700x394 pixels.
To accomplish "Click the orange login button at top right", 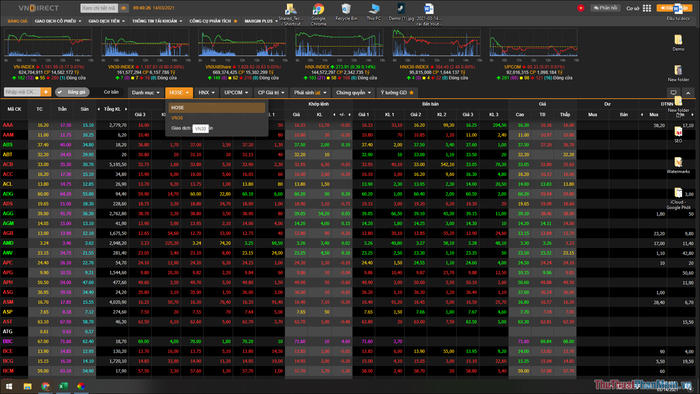I will [674, 8].
